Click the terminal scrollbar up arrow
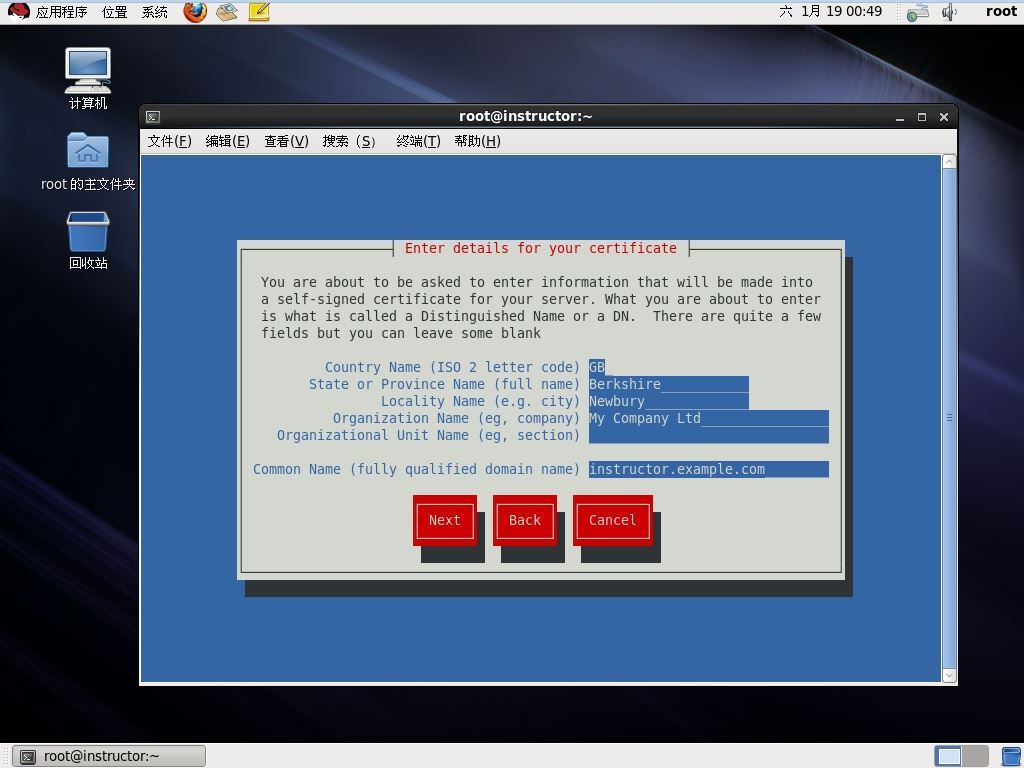The height and width of the screenshot is (768, 1024). click(x=950, y=162)
